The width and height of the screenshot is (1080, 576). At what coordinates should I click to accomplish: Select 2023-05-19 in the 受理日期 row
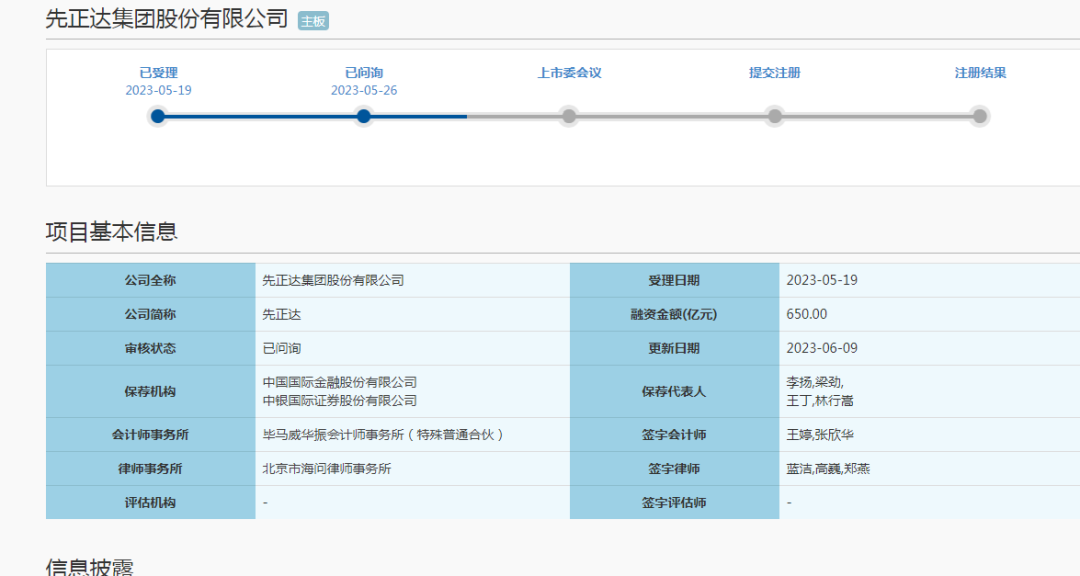tap(822, 280)
